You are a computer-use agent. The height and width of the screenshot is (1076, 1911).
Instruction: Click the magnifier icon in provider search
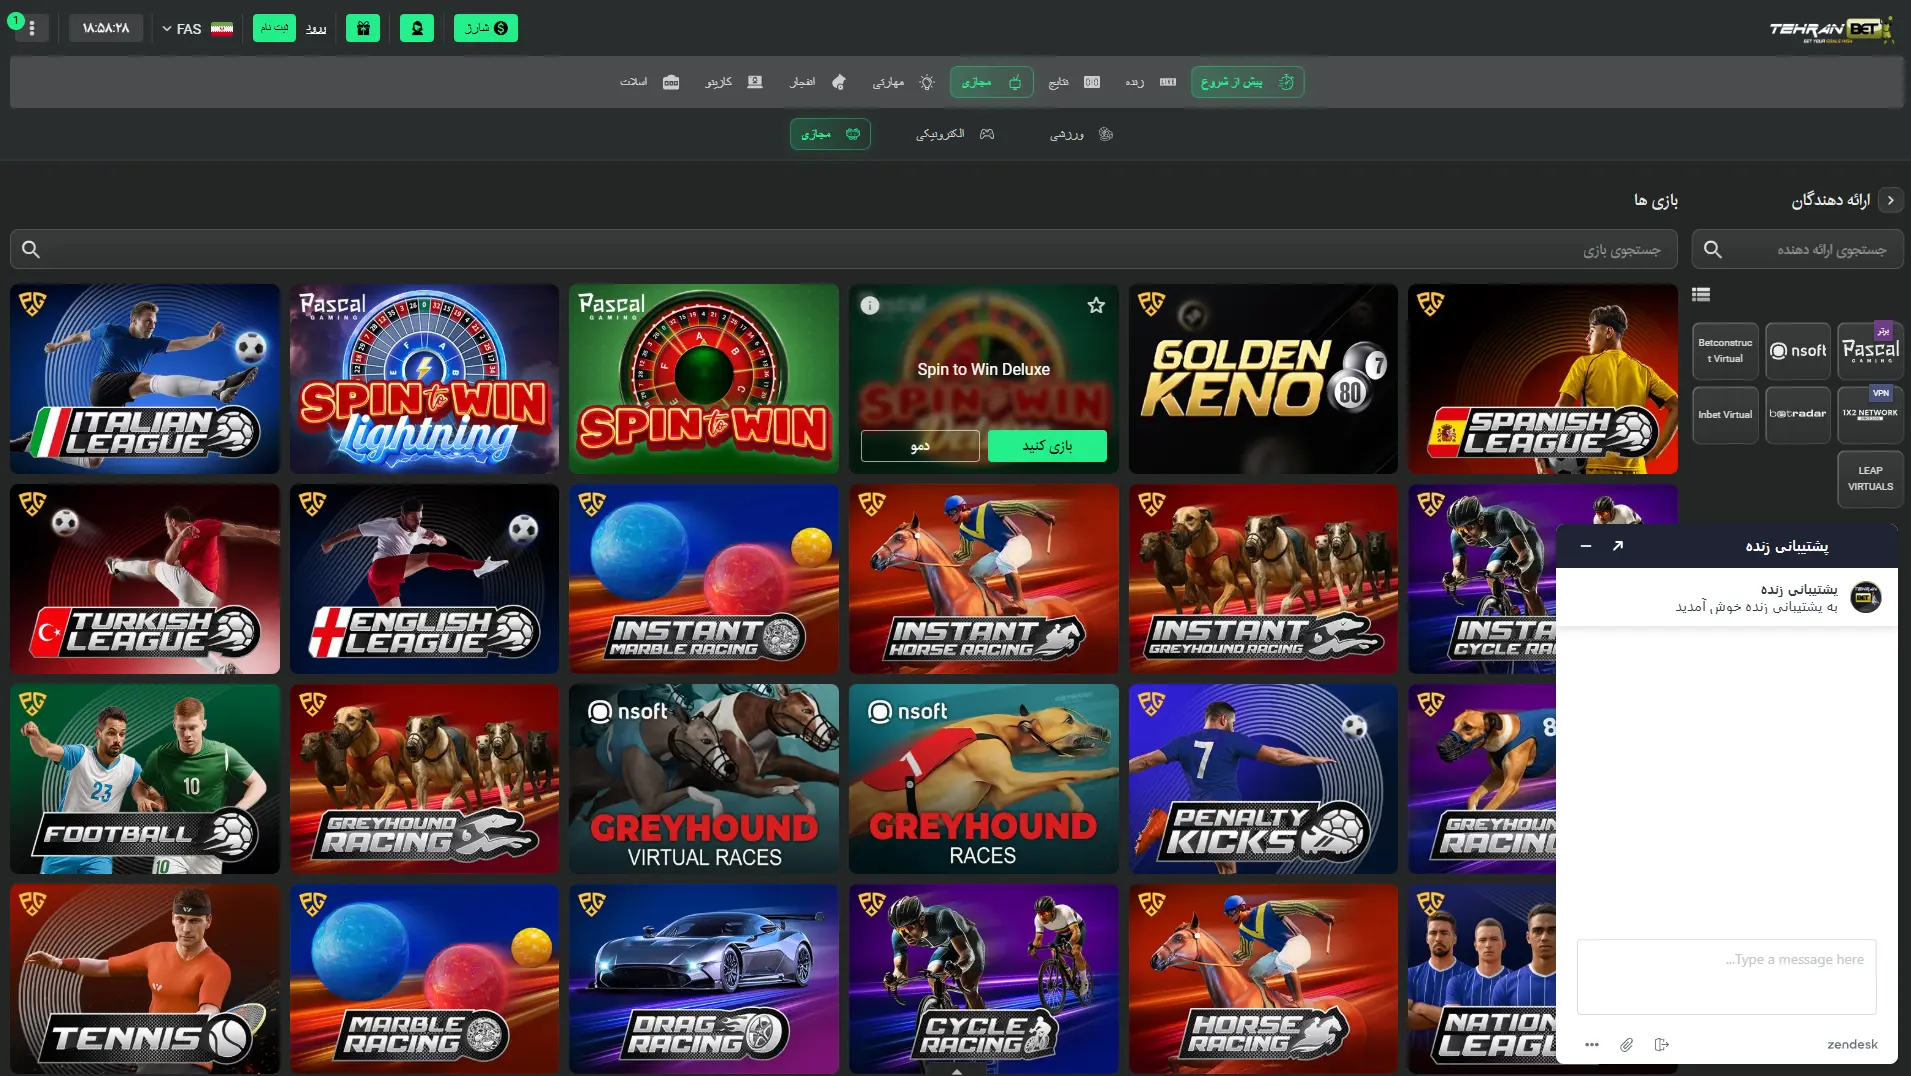pyautogui.click(x=1713, y=249)
